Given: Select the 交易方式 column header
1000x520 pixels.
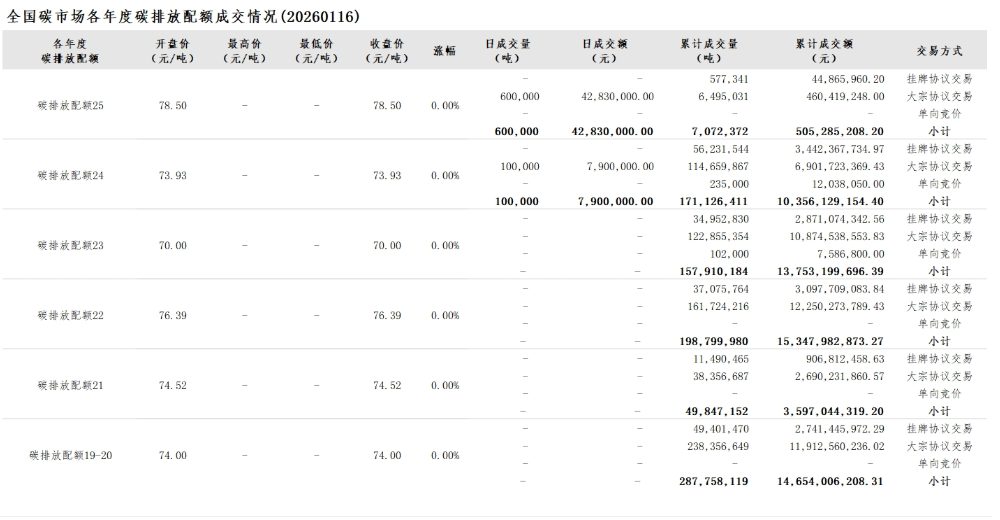Looking at the screenshot, I should (x=939, y=50).
